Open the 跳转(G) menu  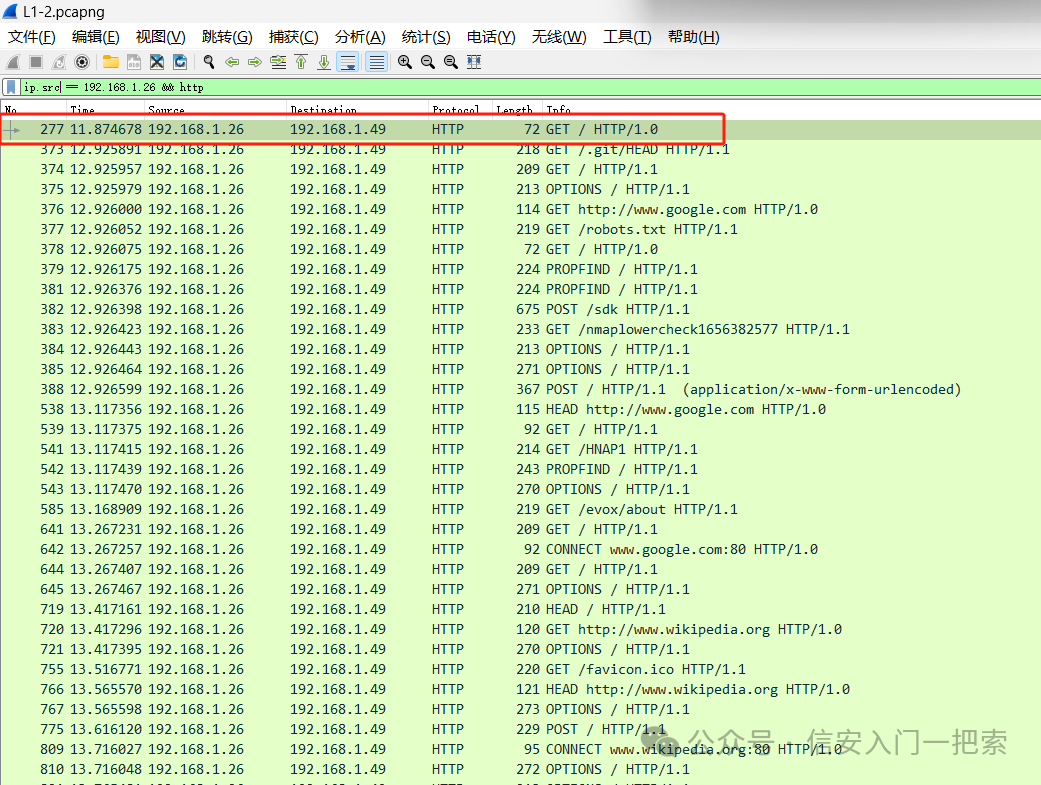pos(227,37)
